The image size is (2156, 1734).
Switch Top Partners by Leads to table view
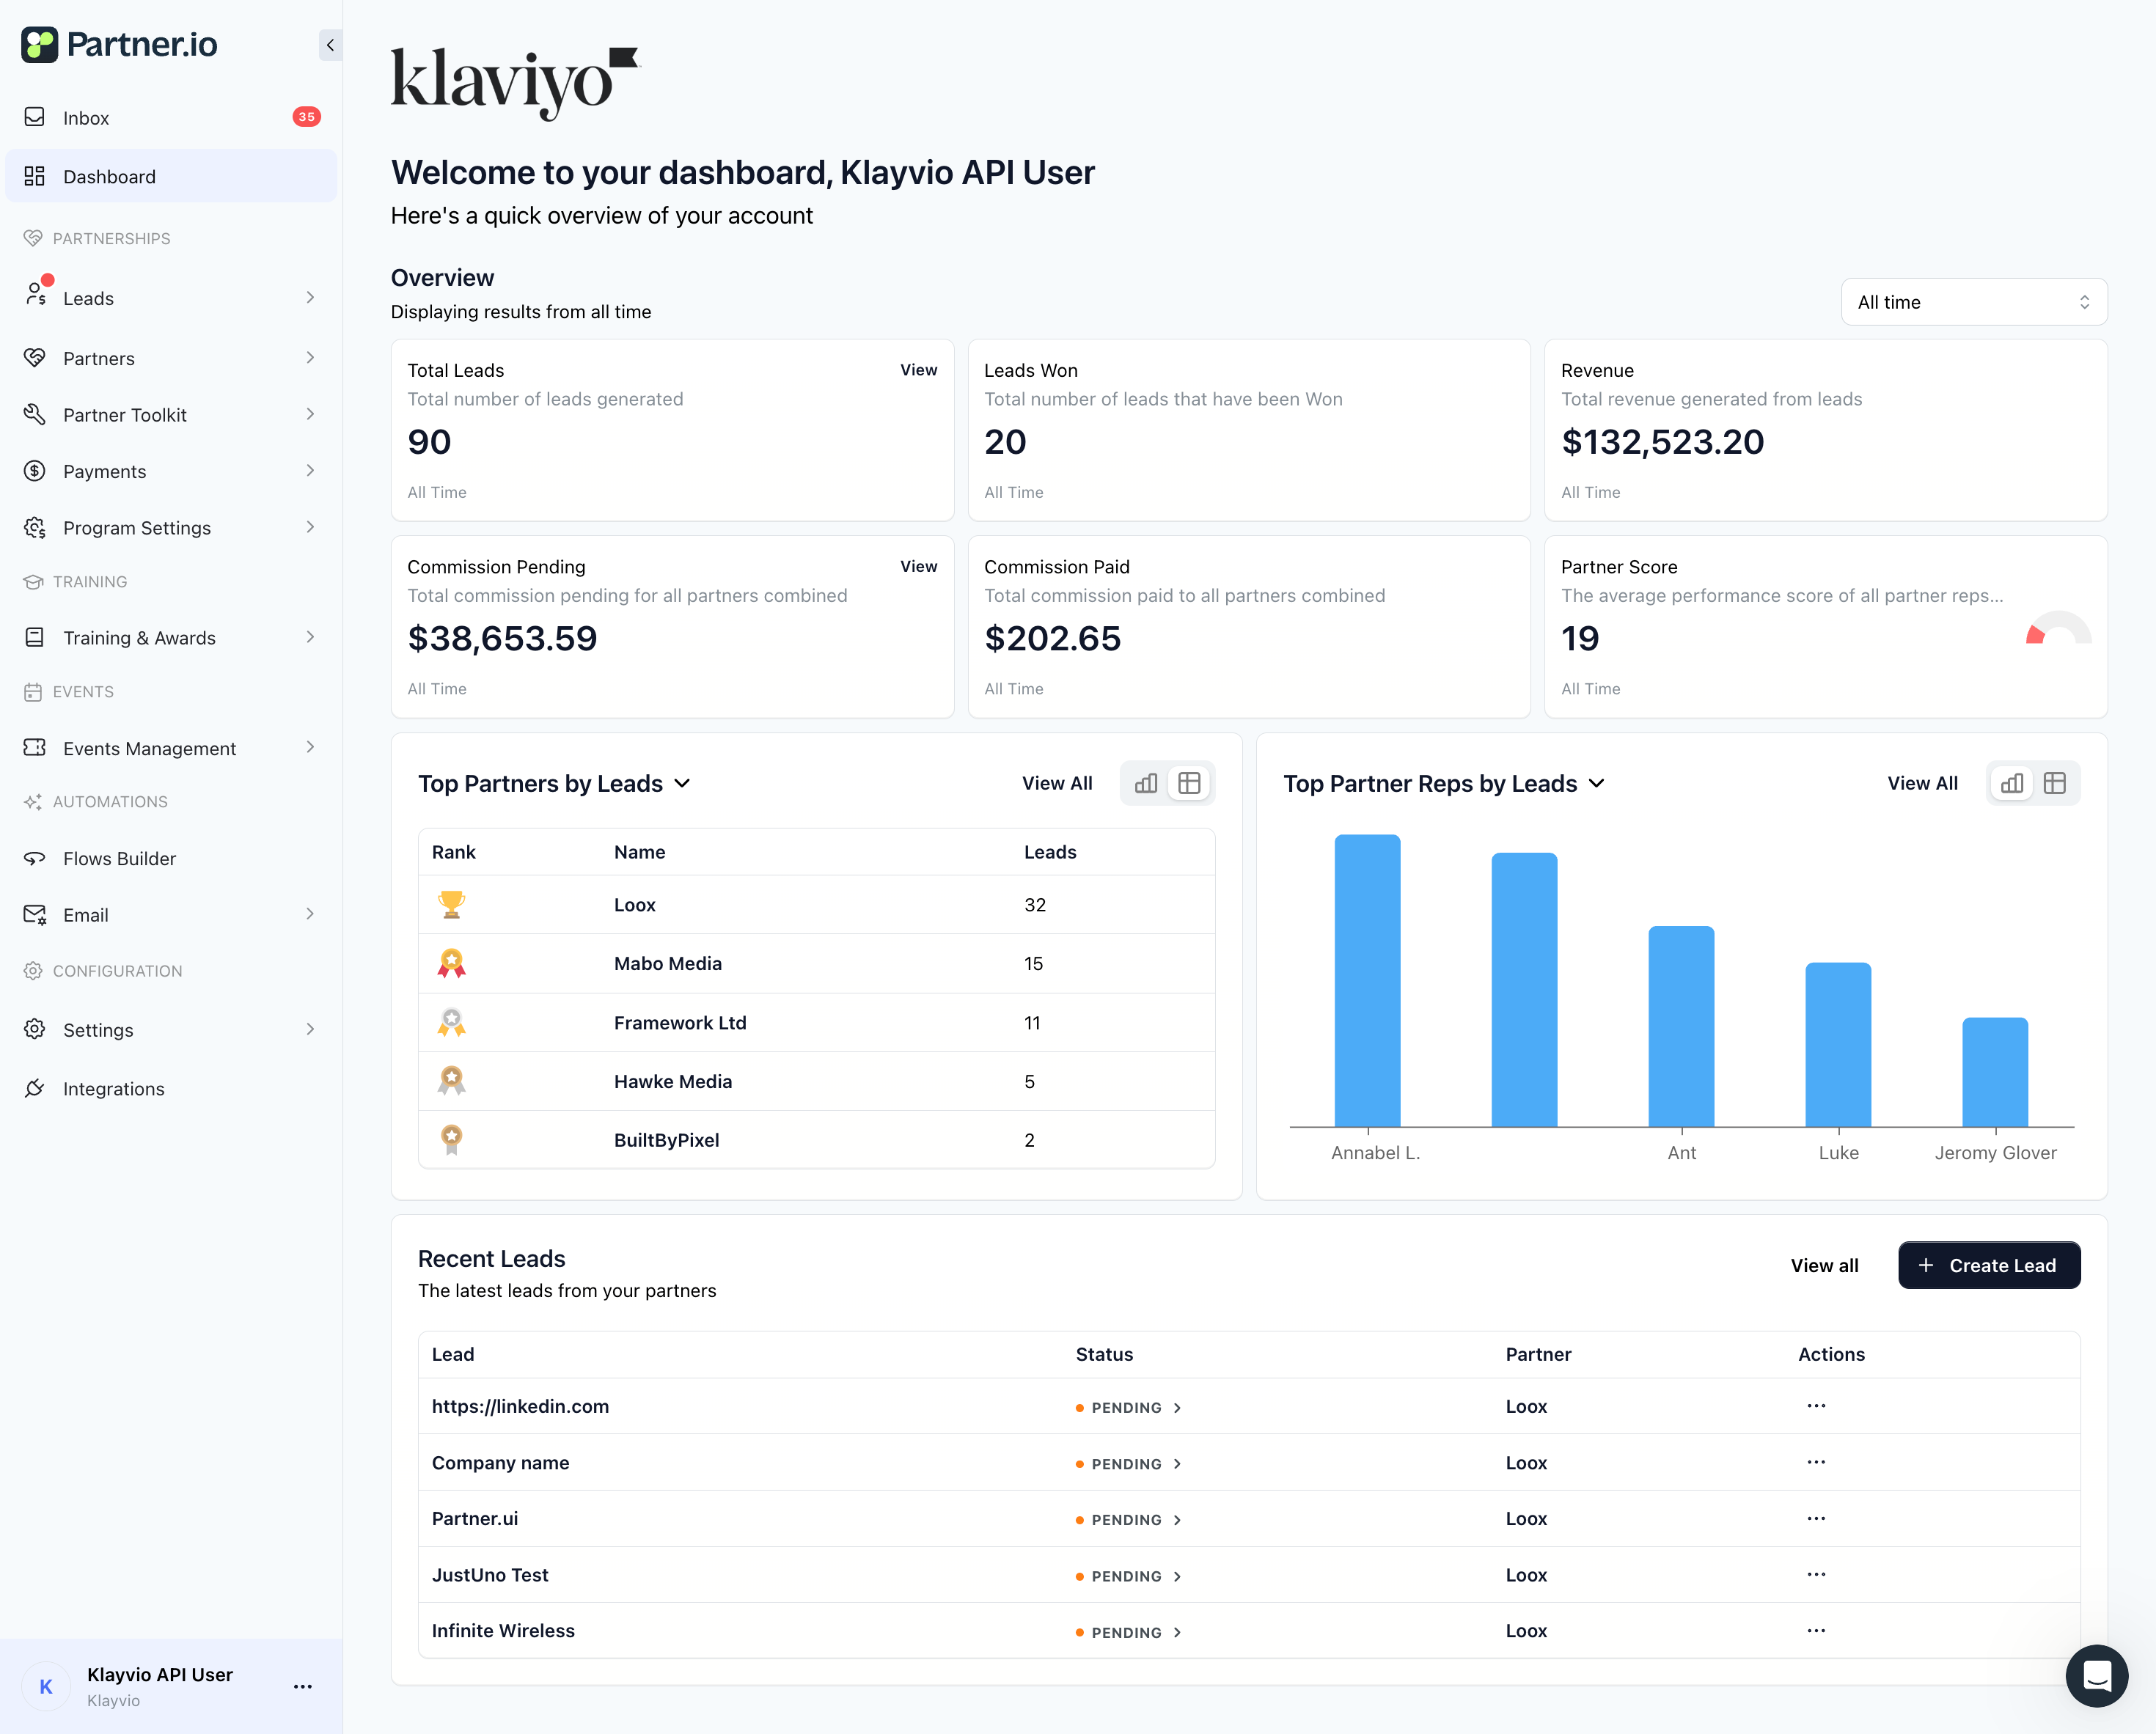(1189, 783)
